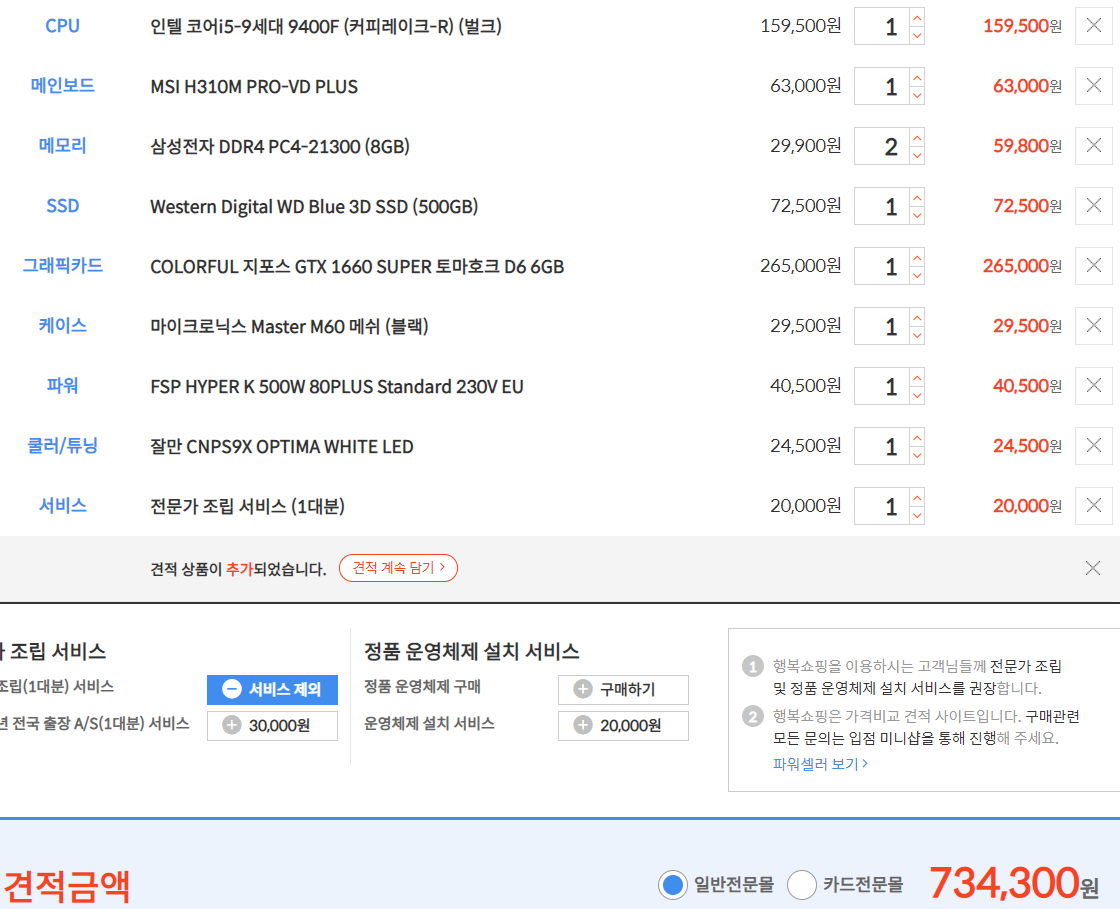Open the 케이스 category link
Image resolution: width=1120 pixels, height=909 pixels.
(x=62, y=326)
